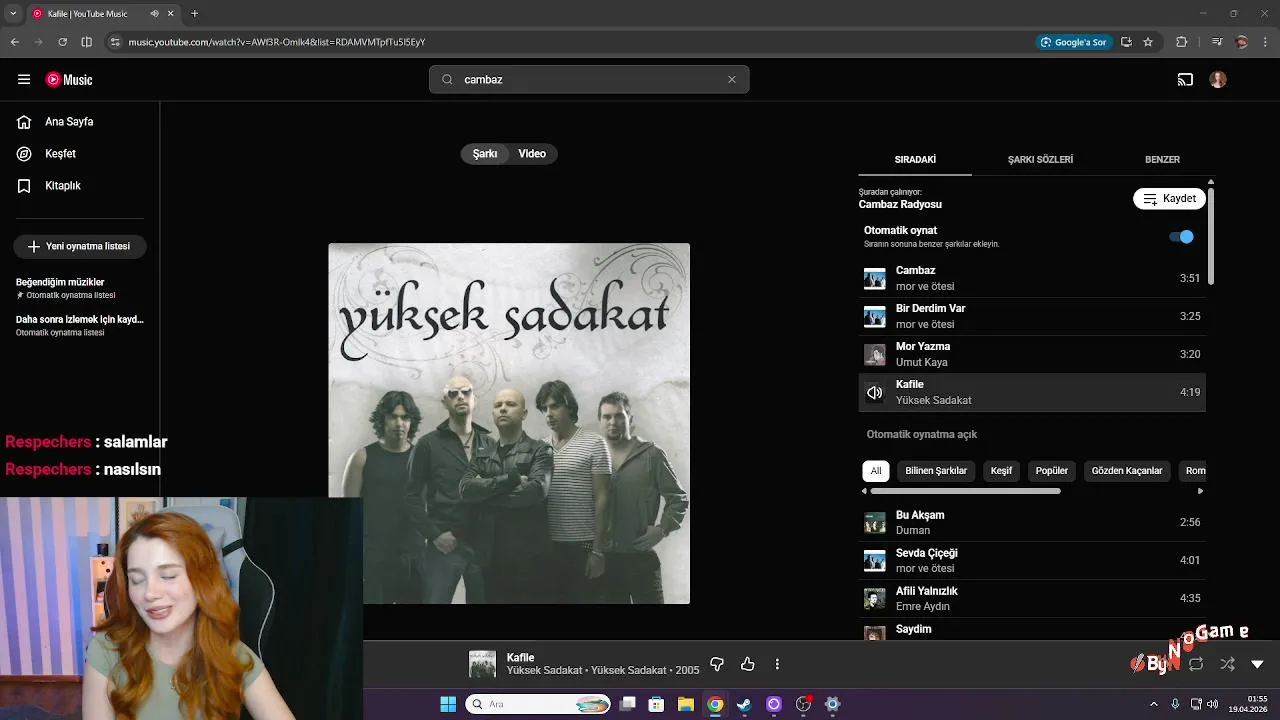Mute the tab via audio indicator
1280x720 pixels.
(x=154, y=14)
